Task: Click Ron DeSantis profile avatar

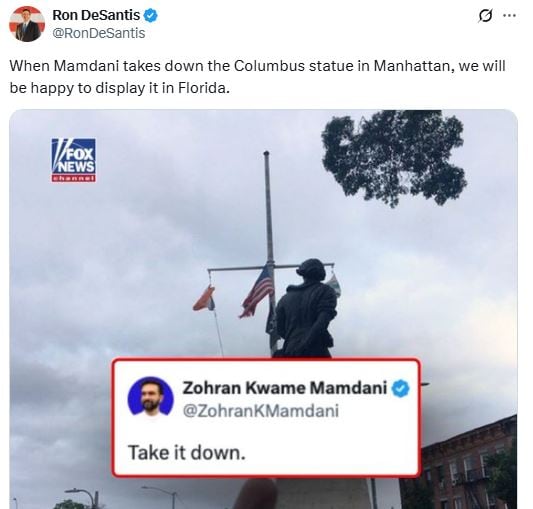Action: 27,24
